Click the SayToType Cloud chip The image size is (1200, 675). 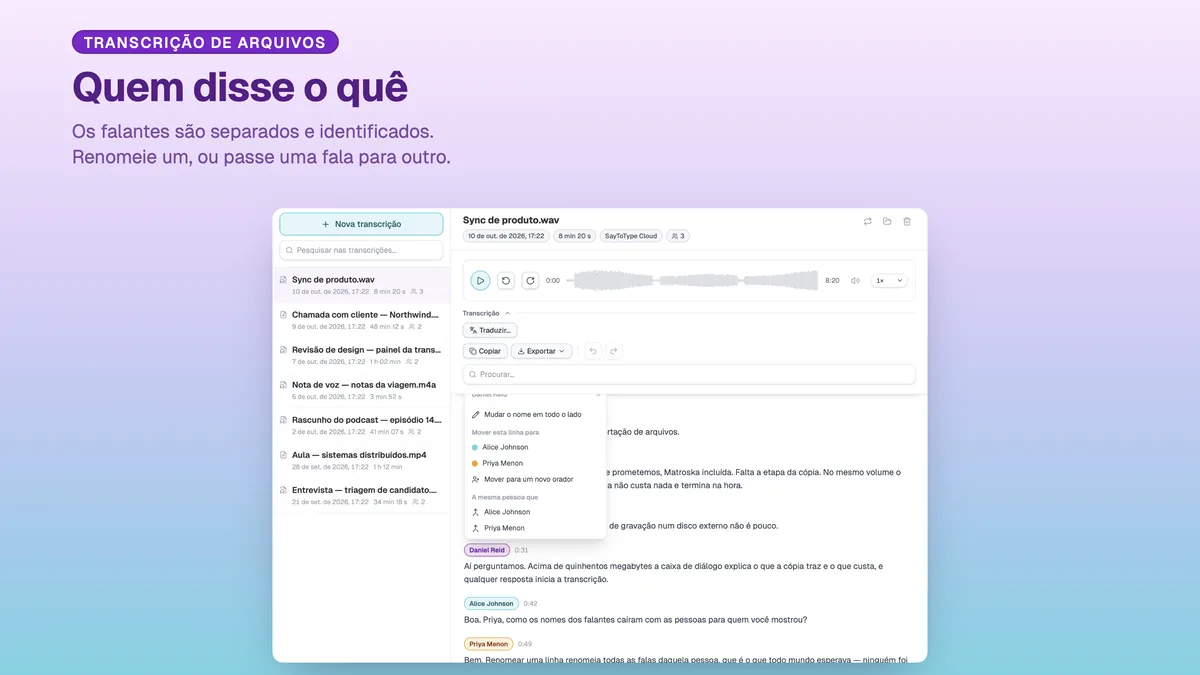coord(631,236)
